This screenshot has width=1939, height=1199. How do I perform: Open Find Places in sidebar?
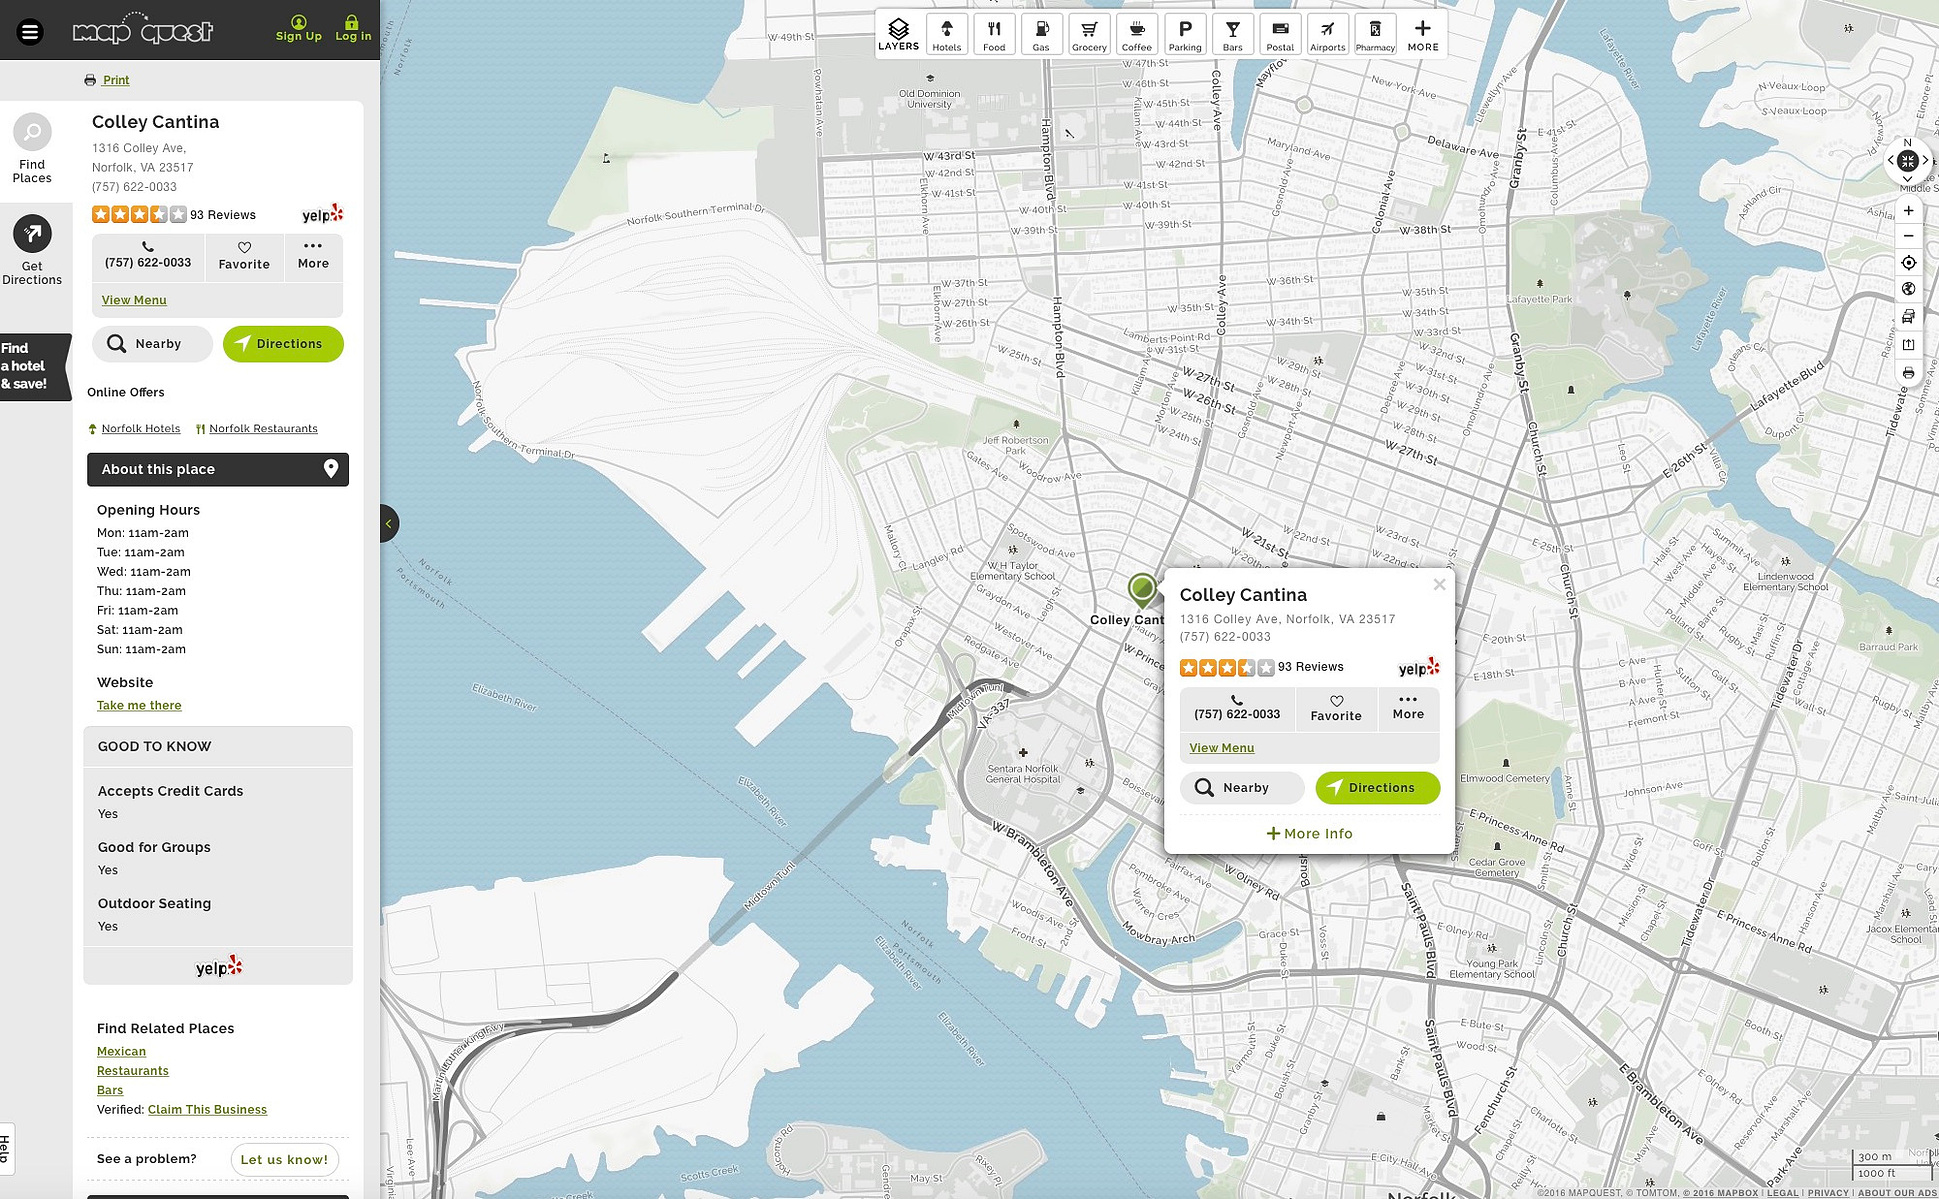(x=32, y=149)
